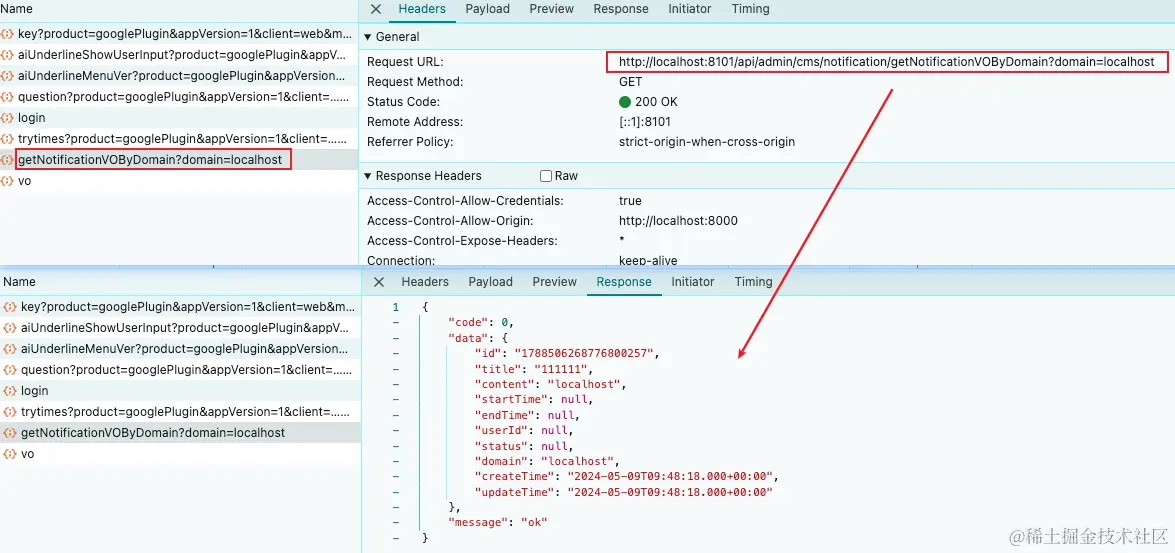This screenshot has height=553, width=1175.
Task: Click the JSON icon beside upper vo request
Action: tap(7, 181)
